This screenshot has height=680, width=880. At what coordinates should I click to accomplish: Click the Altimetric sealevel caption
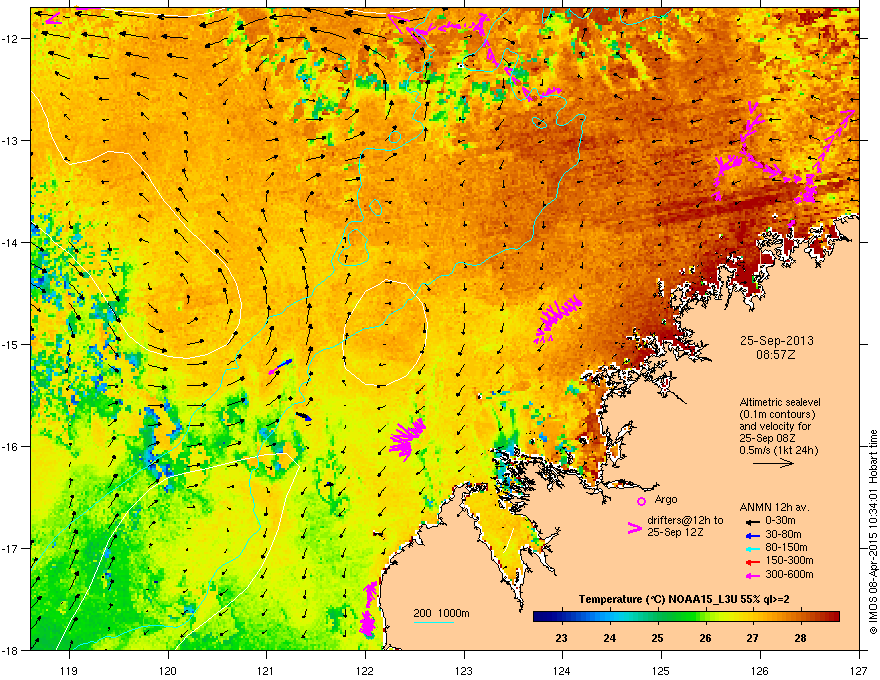780,402
